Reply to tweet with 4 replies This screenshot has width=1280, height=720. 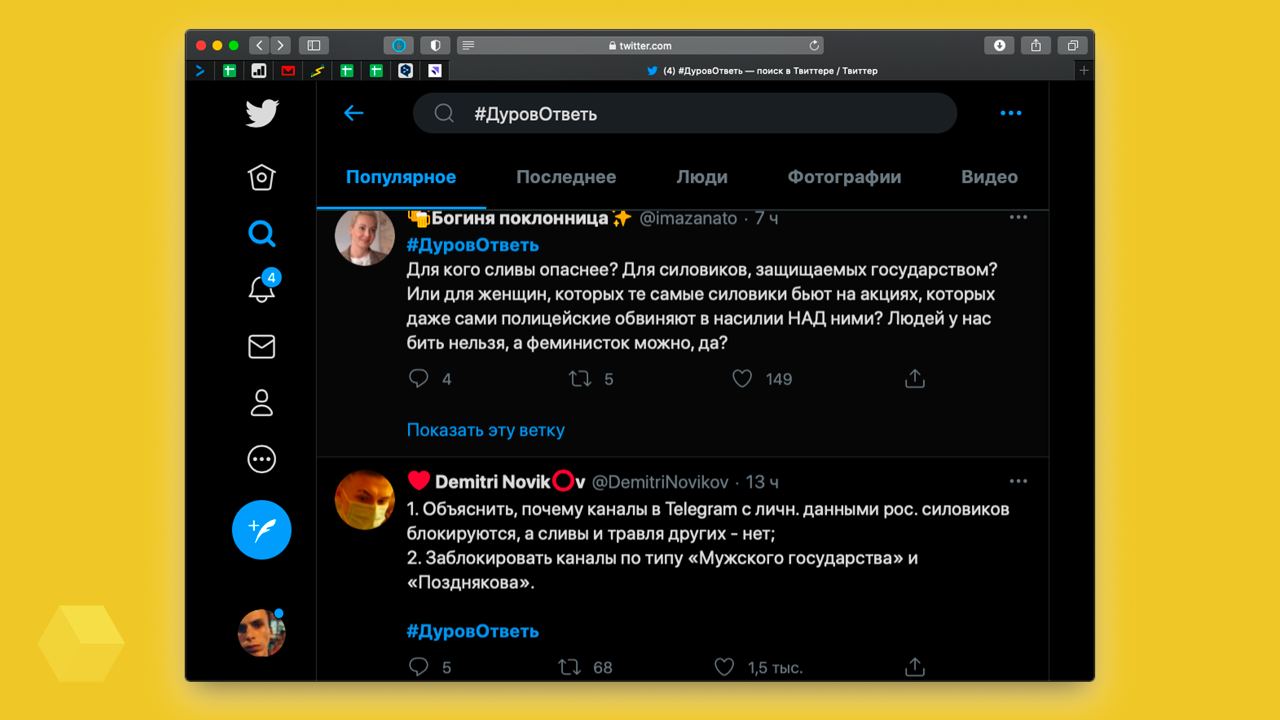click(419, 379)
